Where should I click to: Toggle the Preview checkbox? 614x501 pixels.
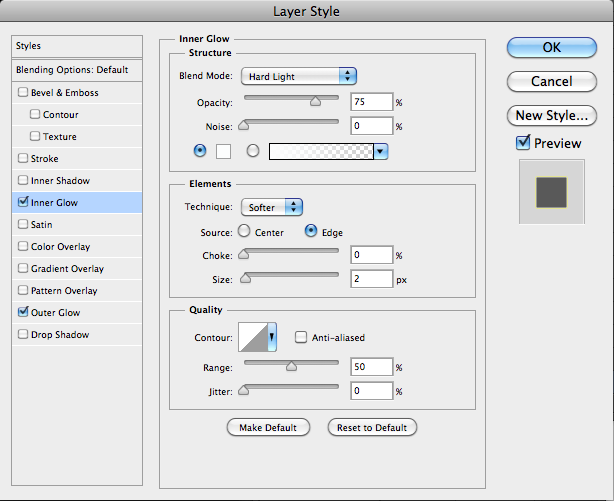(x=523, y=143)
